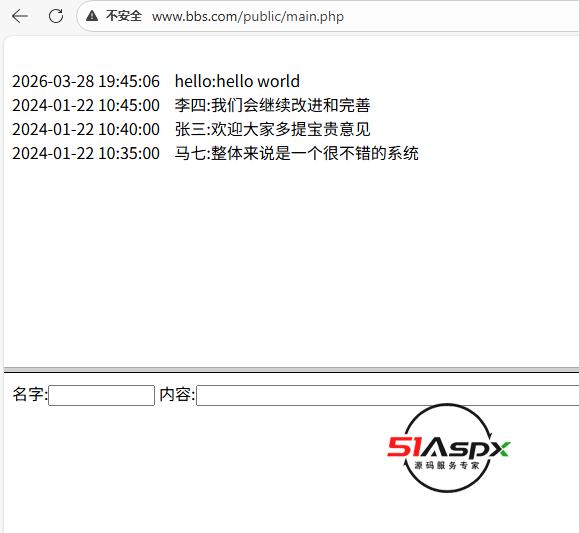Click the green X in the logo
The height and width of the screenshot is (533, 579).
tap(501, 449)
